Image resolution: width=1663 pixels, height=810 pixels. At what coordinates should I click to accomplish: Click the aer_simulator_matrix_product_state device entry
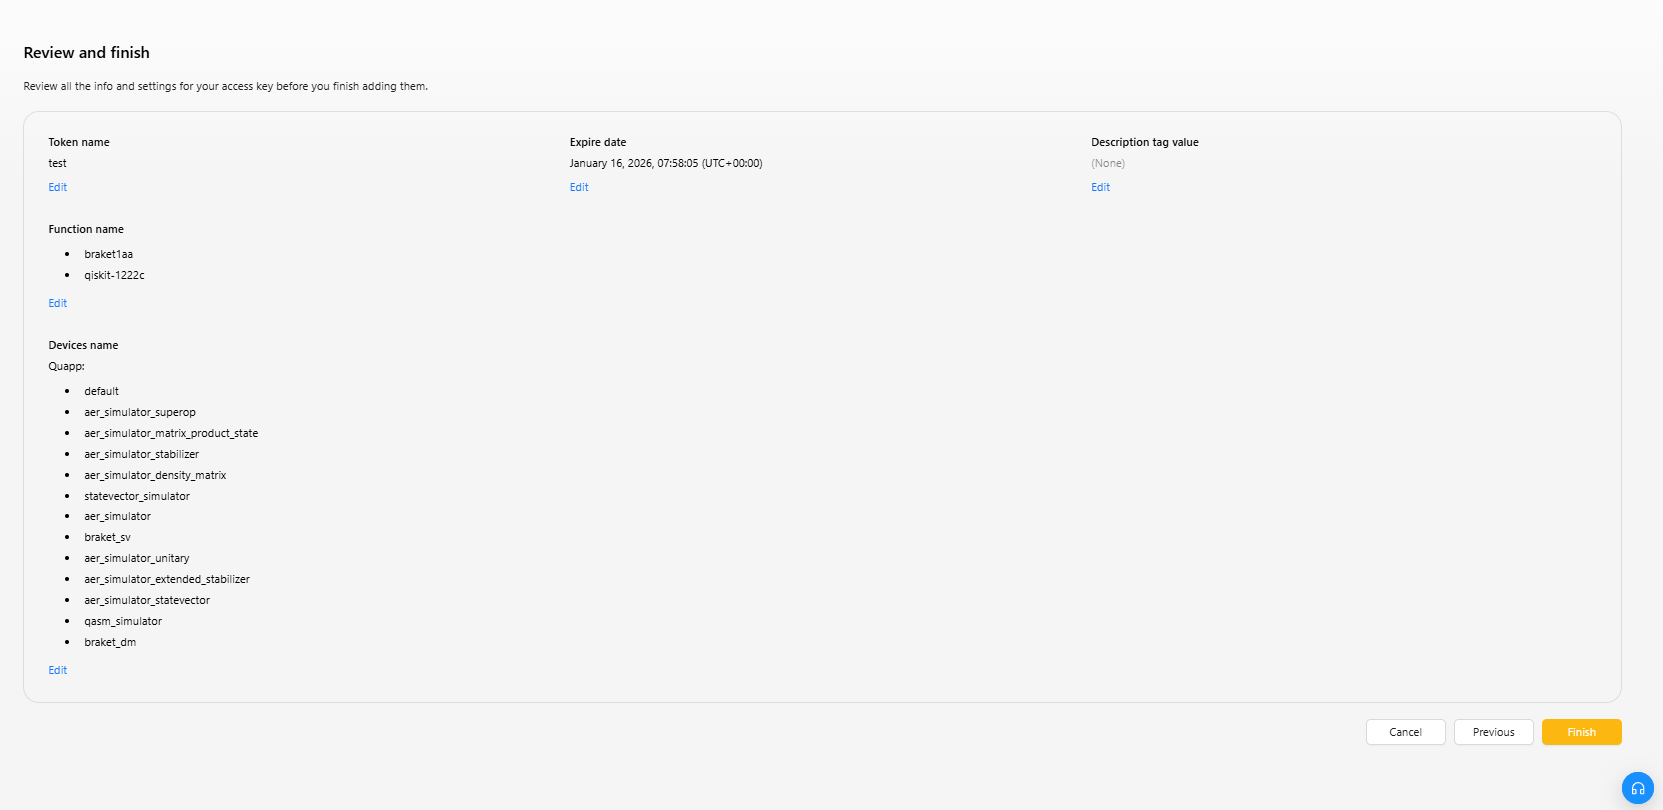click(171, 433)
